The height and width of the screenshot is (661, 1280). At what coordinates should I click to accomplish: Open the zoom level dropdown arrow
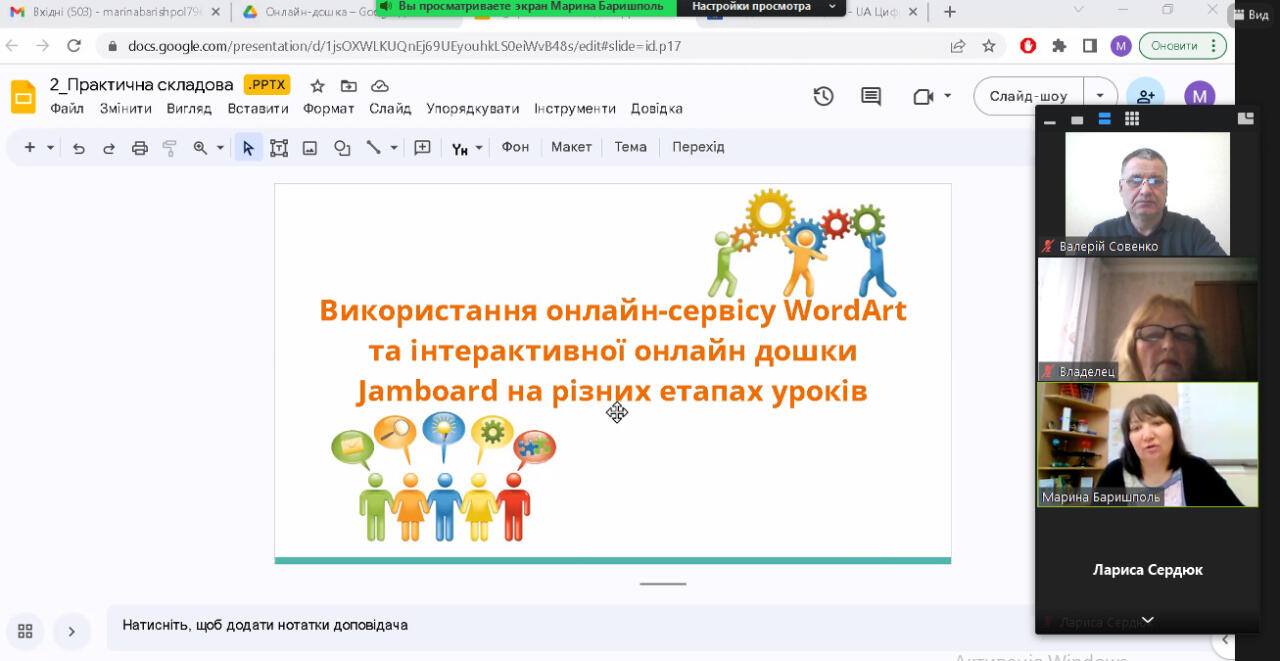[220, 148]
